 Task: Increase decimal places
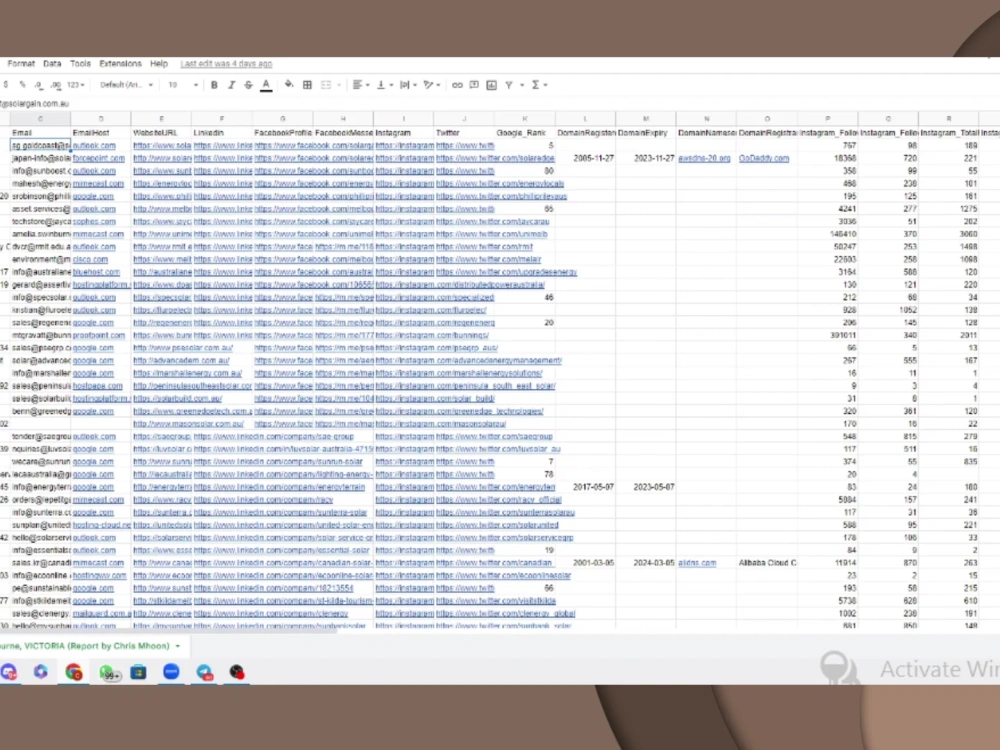point(56,85)
